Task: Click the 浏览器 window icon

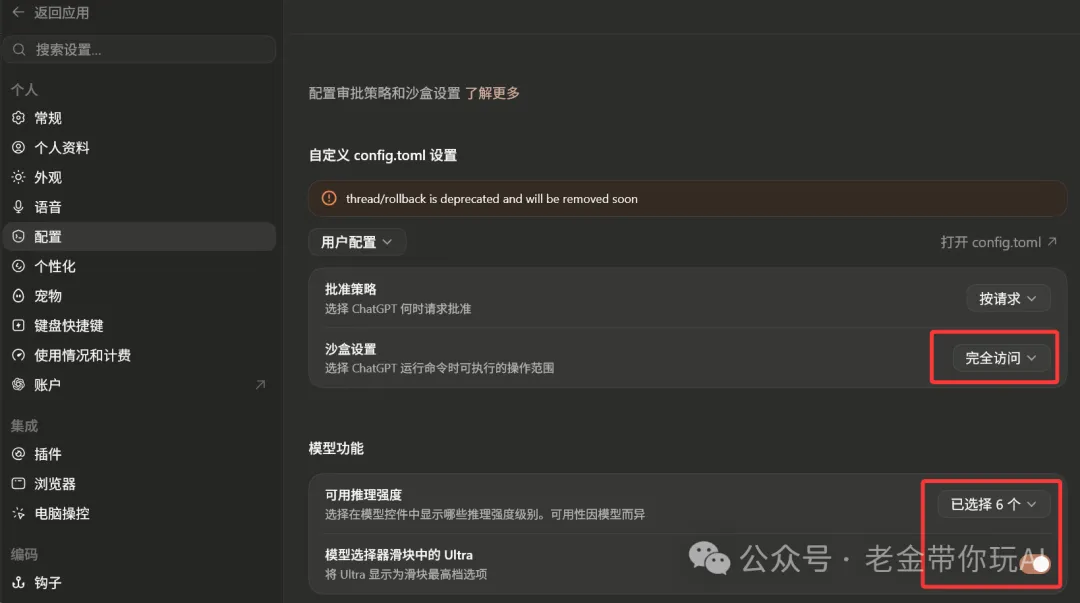Action: (x=19, y=484)
